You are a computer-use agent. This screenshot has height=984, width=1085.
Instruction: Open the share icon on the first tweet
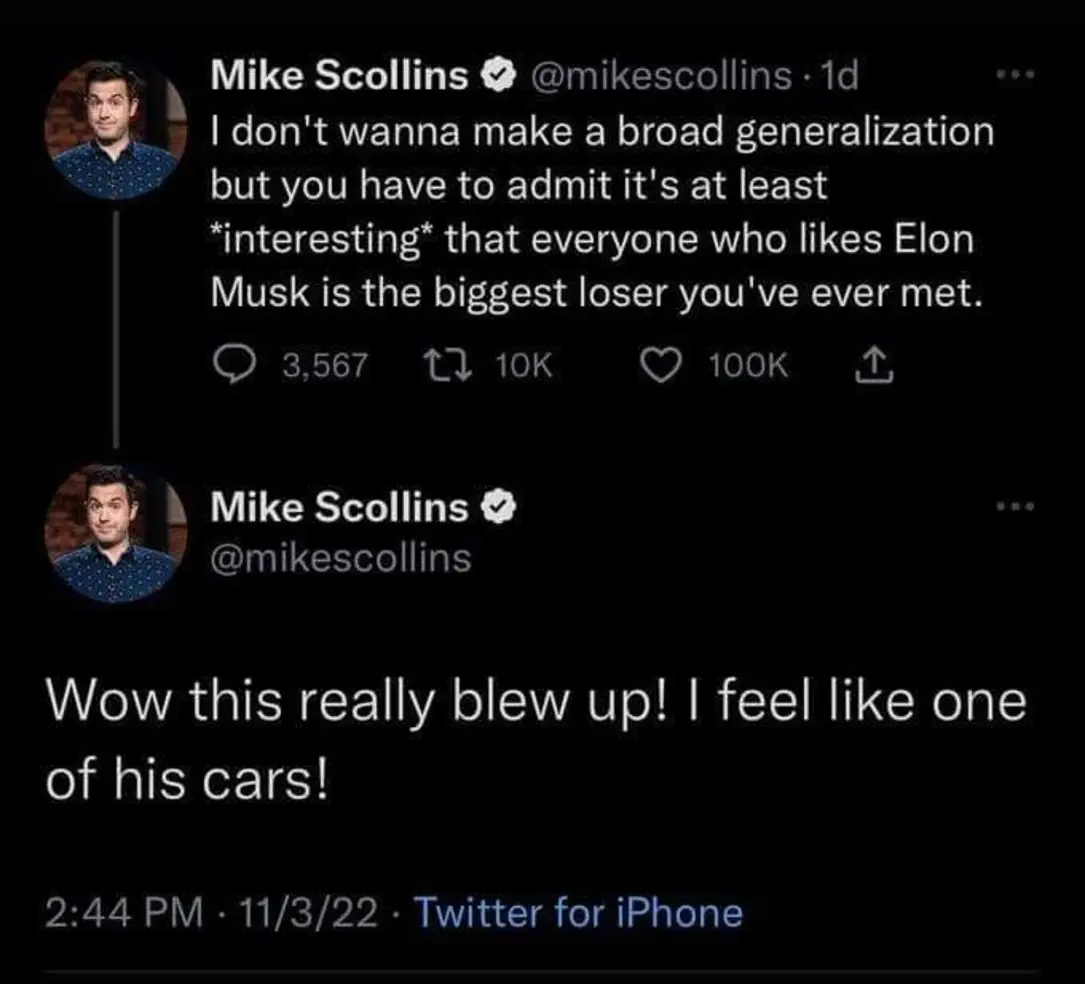874,363
